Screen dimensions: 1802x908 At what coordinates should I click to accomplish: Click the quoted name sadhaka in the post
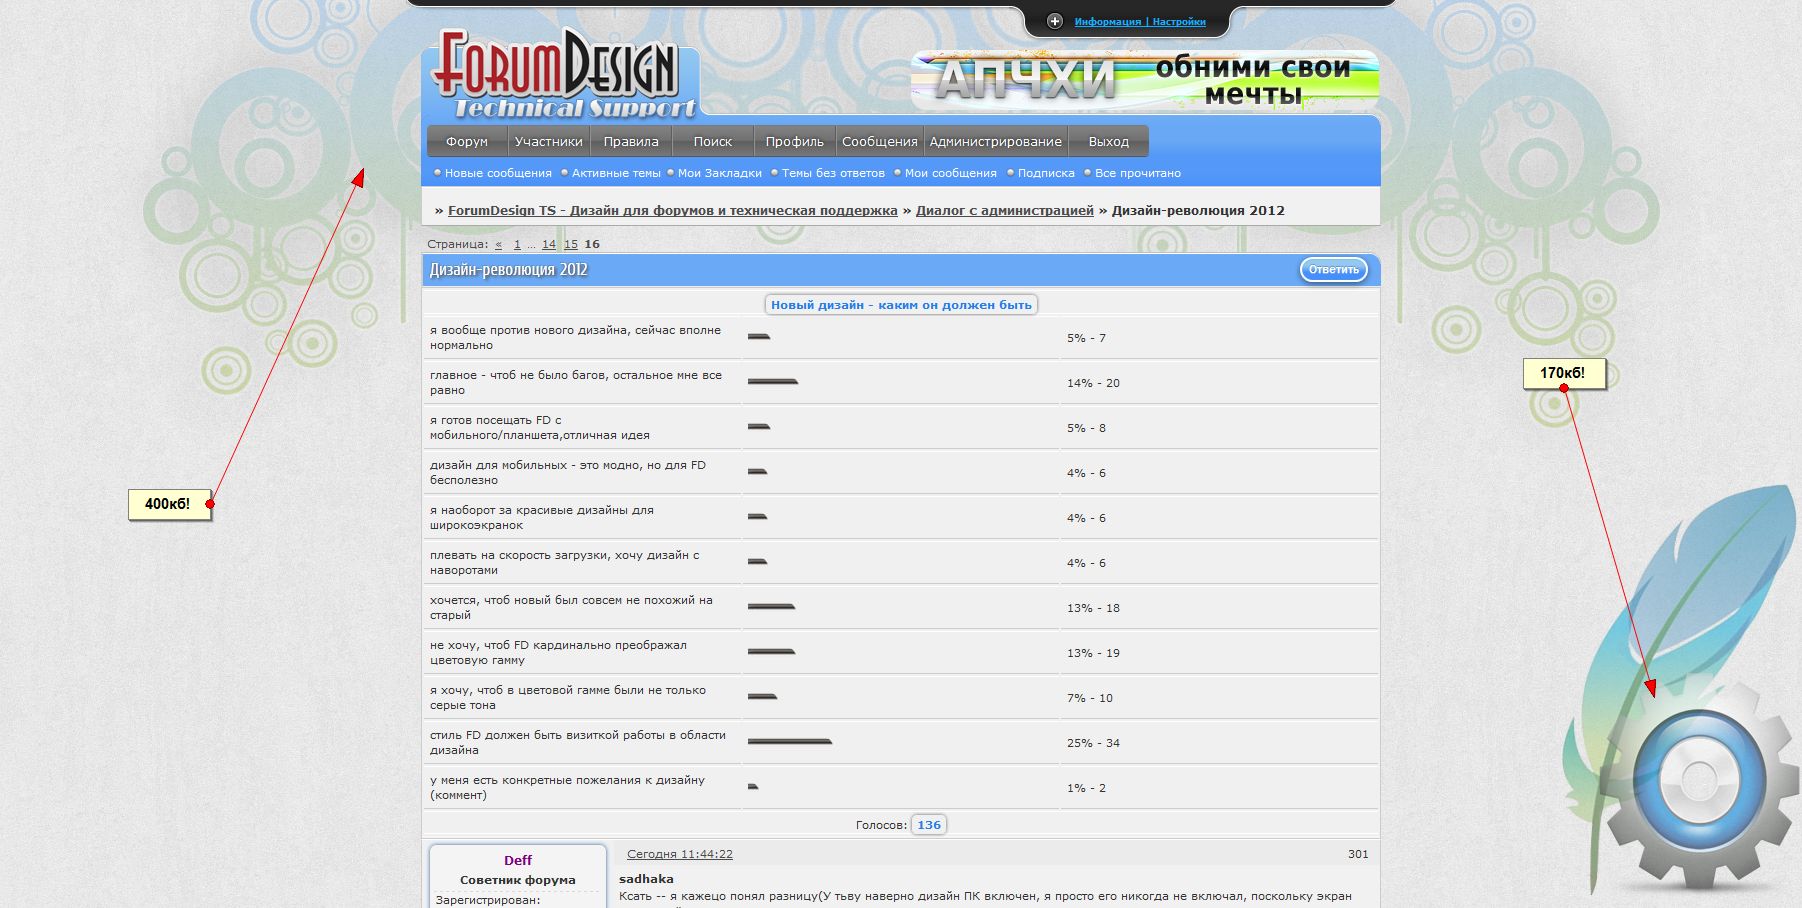[646, 879]
